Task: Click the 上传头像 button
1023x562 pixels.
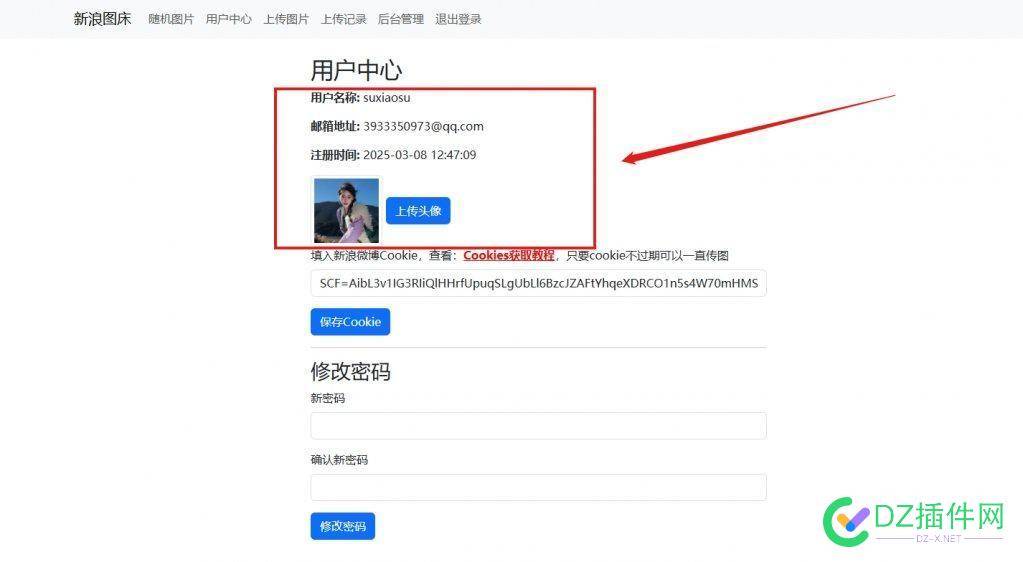Action: pos(418,211)
